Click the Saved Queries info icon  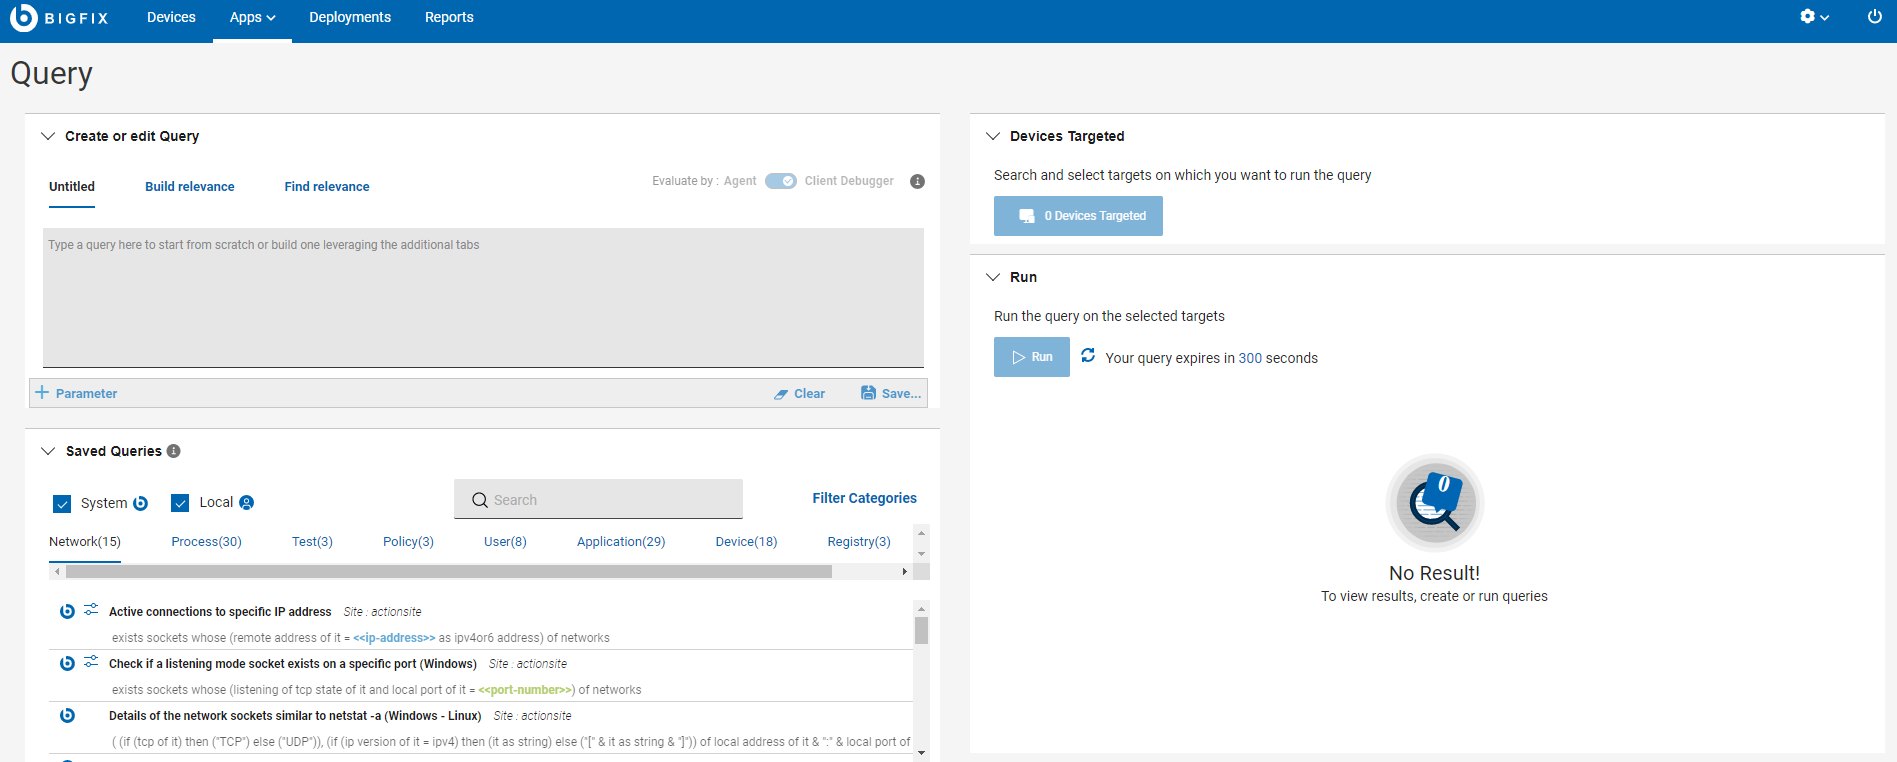(x=174, y=451)
